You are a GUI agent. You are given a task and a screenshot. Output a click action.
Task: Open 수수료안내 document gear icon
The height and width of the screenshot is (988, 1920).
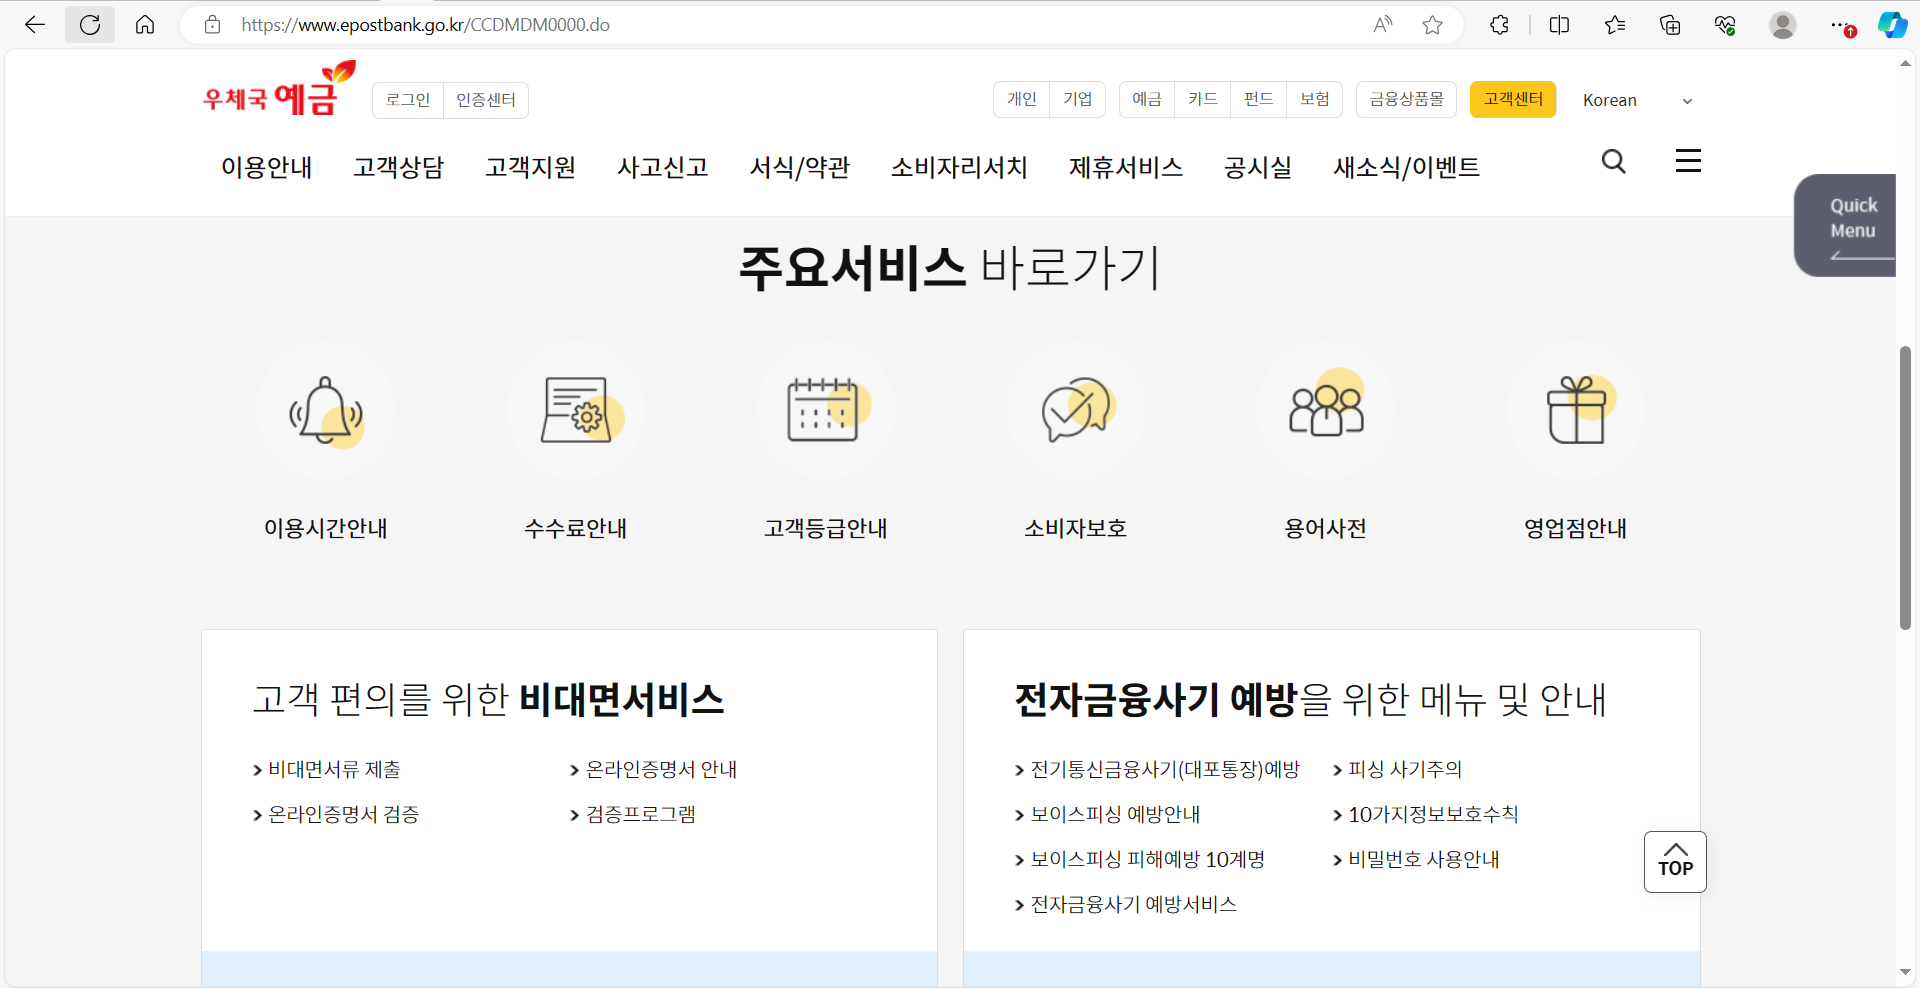(576, 410)
